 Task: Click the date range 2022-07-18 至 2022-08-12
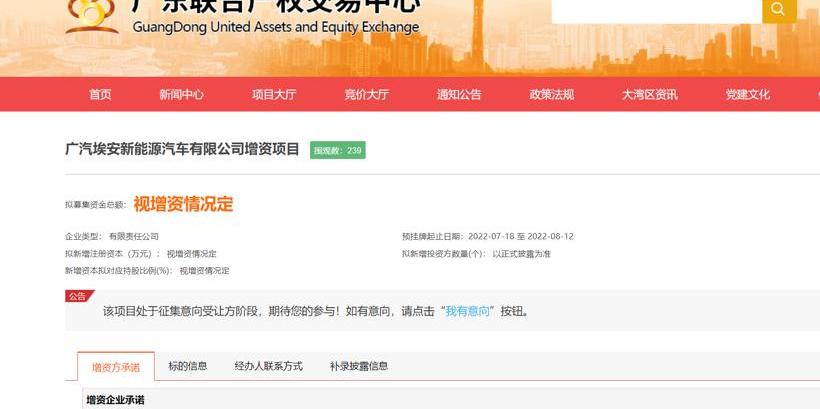pyautogui.click(x=521, y=236)
